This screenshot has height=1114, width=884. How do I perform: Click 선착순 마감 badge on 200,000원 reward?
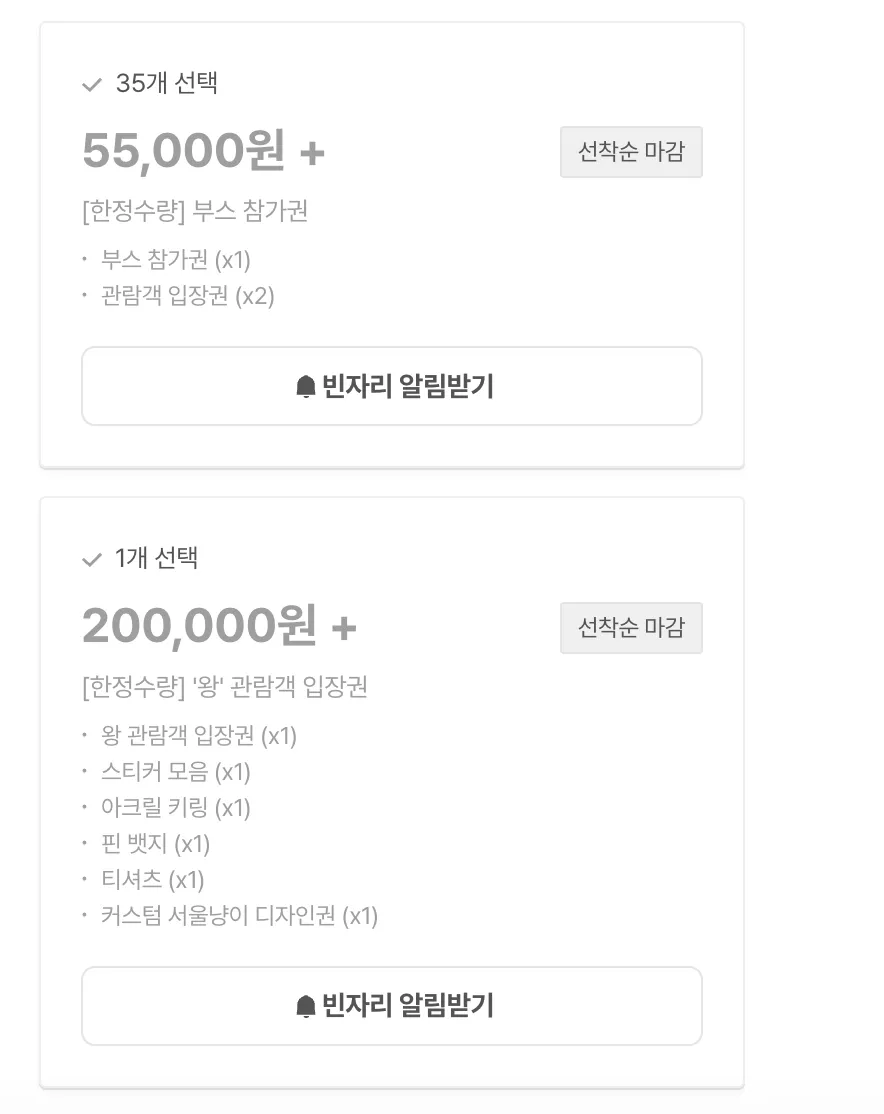(631, 627)
